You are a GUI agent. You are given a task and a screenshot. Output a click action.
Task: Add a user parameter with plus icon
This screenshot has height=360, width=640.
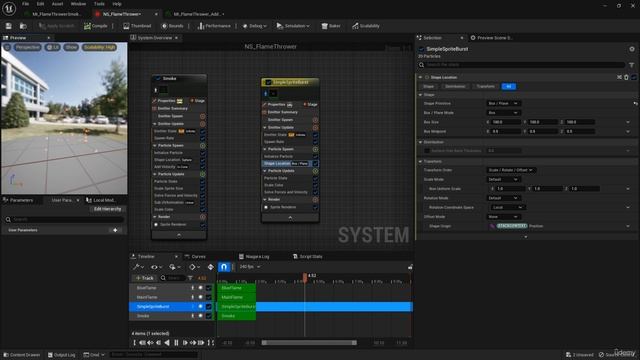click(x=115, y=230)
